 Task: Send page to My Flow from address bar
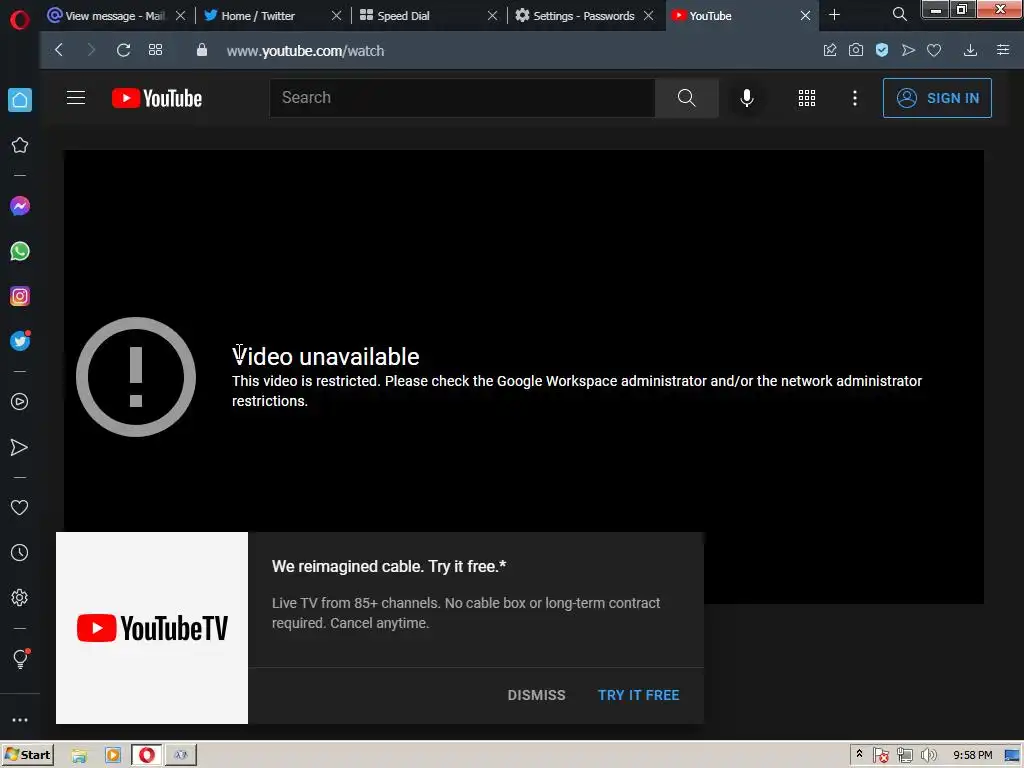point(908,50)
